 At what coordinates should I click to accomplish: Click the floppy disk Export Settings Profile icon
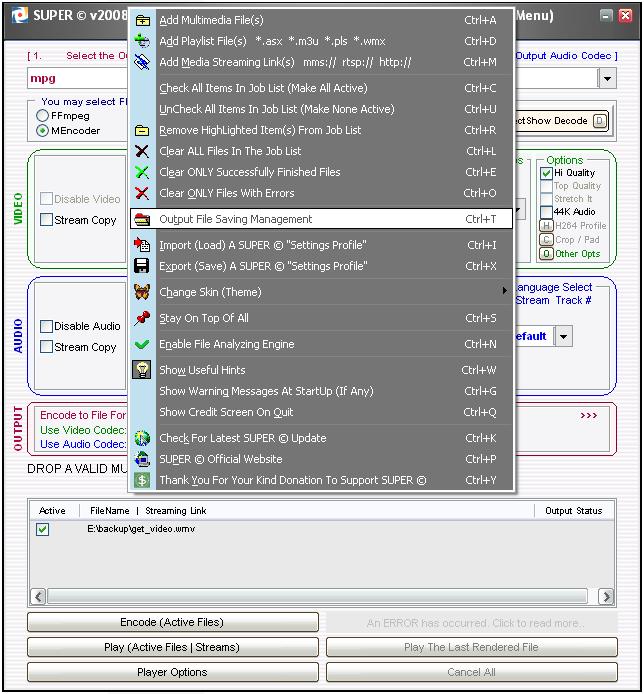(142, 266)
